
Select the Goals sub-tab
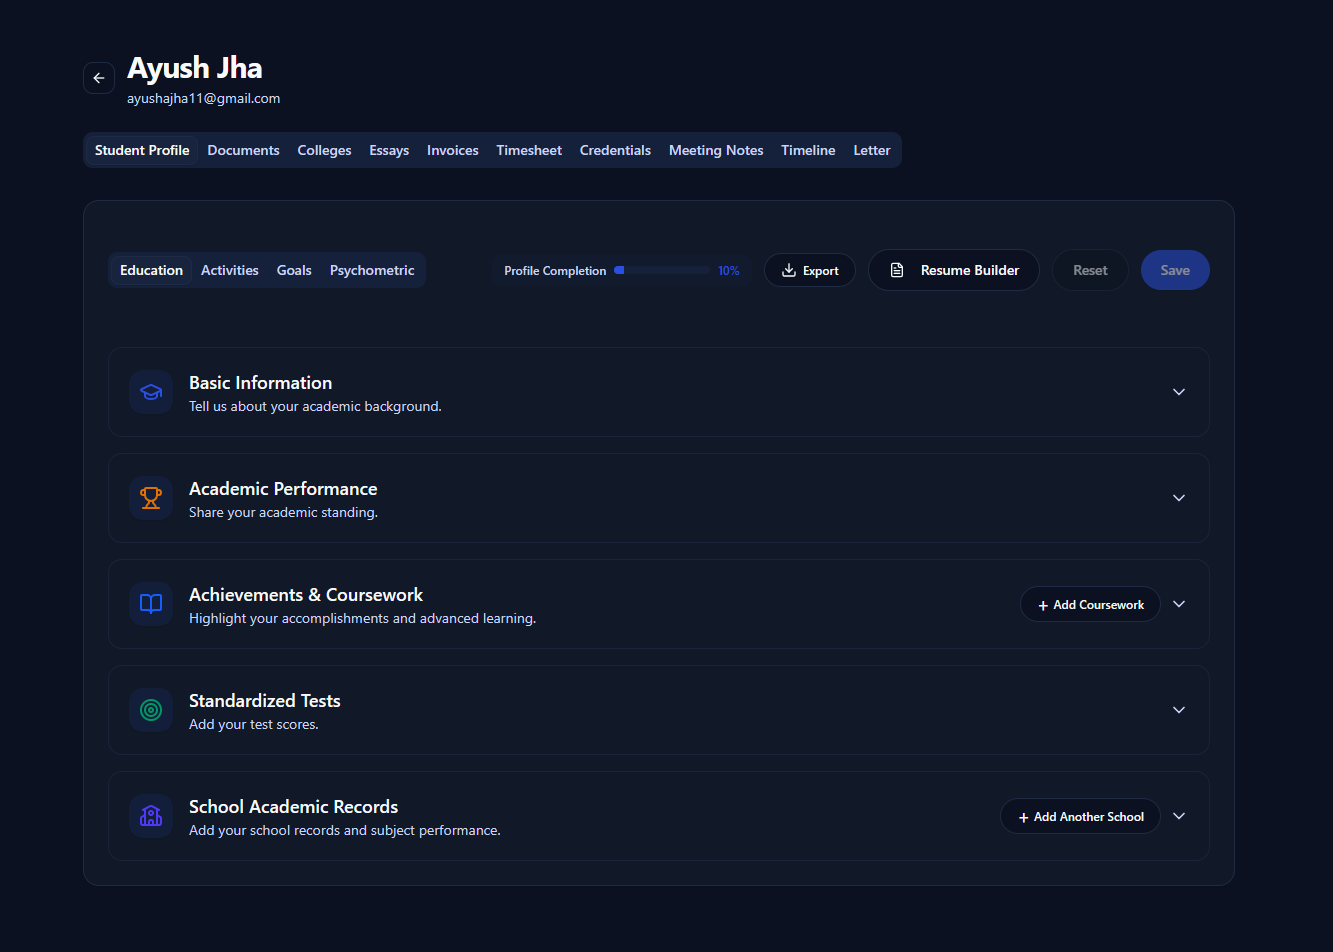point(294,270)
